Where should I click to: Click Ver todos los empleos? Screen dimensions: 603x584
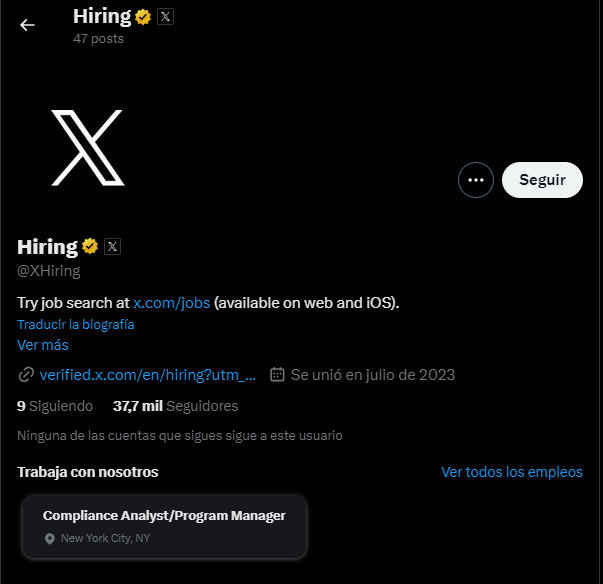click(511, 472)
